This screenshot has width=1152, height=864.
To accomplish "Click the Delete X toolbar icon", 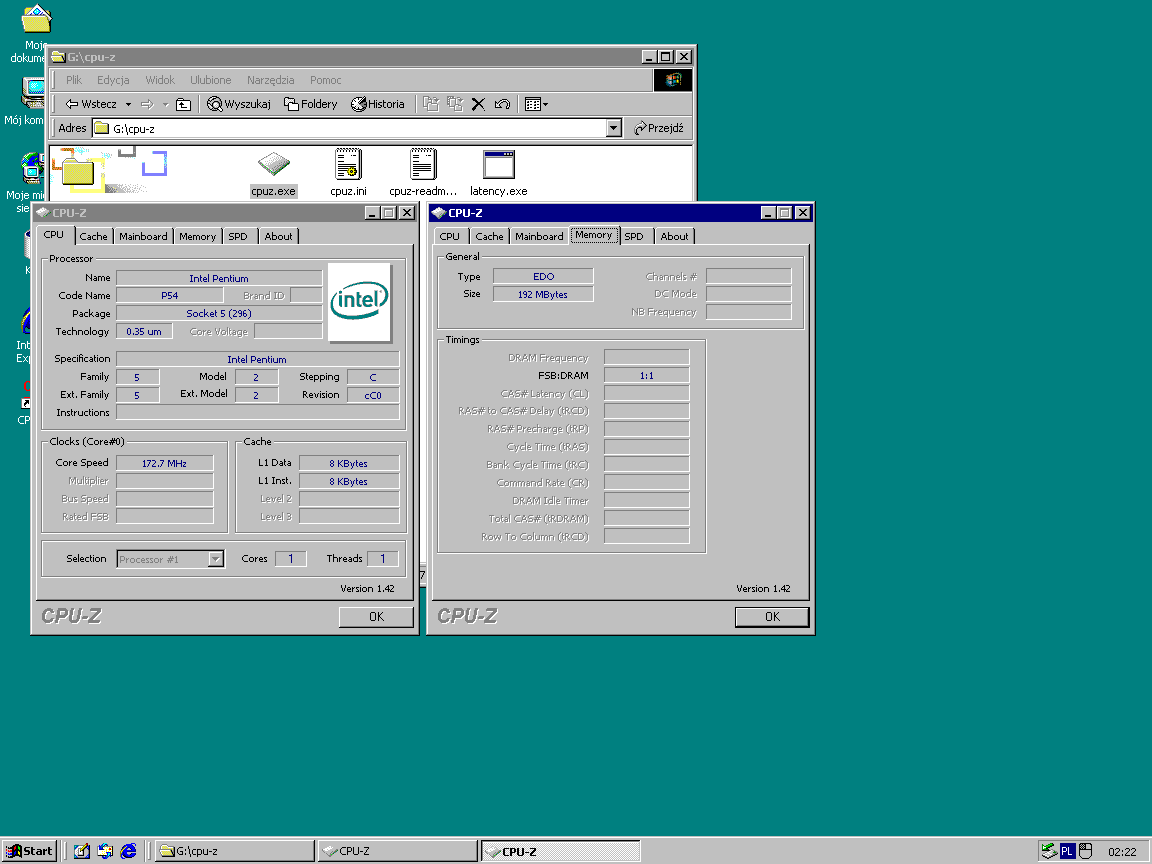I will [478, 104].
